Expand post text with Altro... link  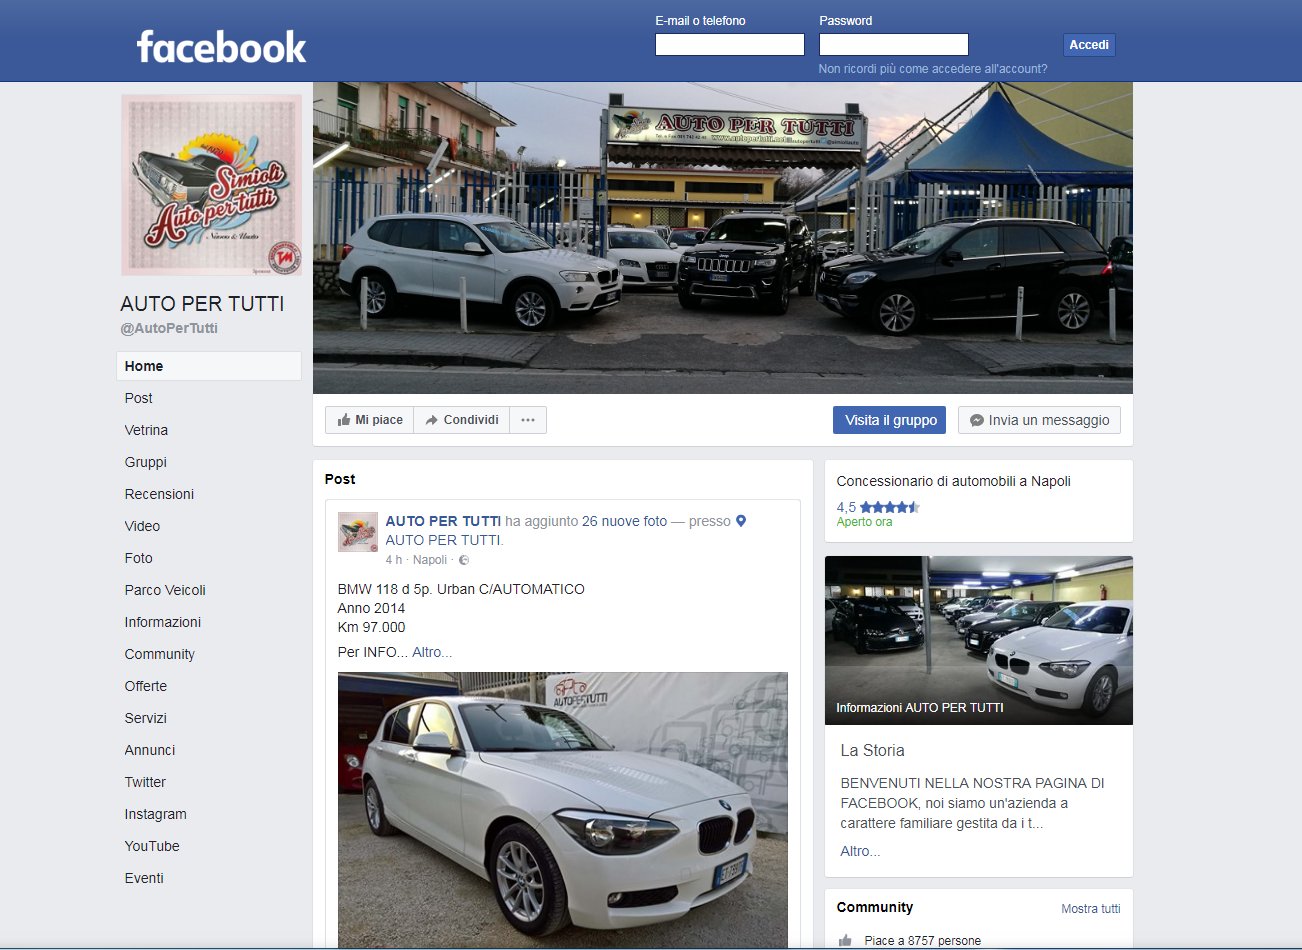(x=432, y=652)
